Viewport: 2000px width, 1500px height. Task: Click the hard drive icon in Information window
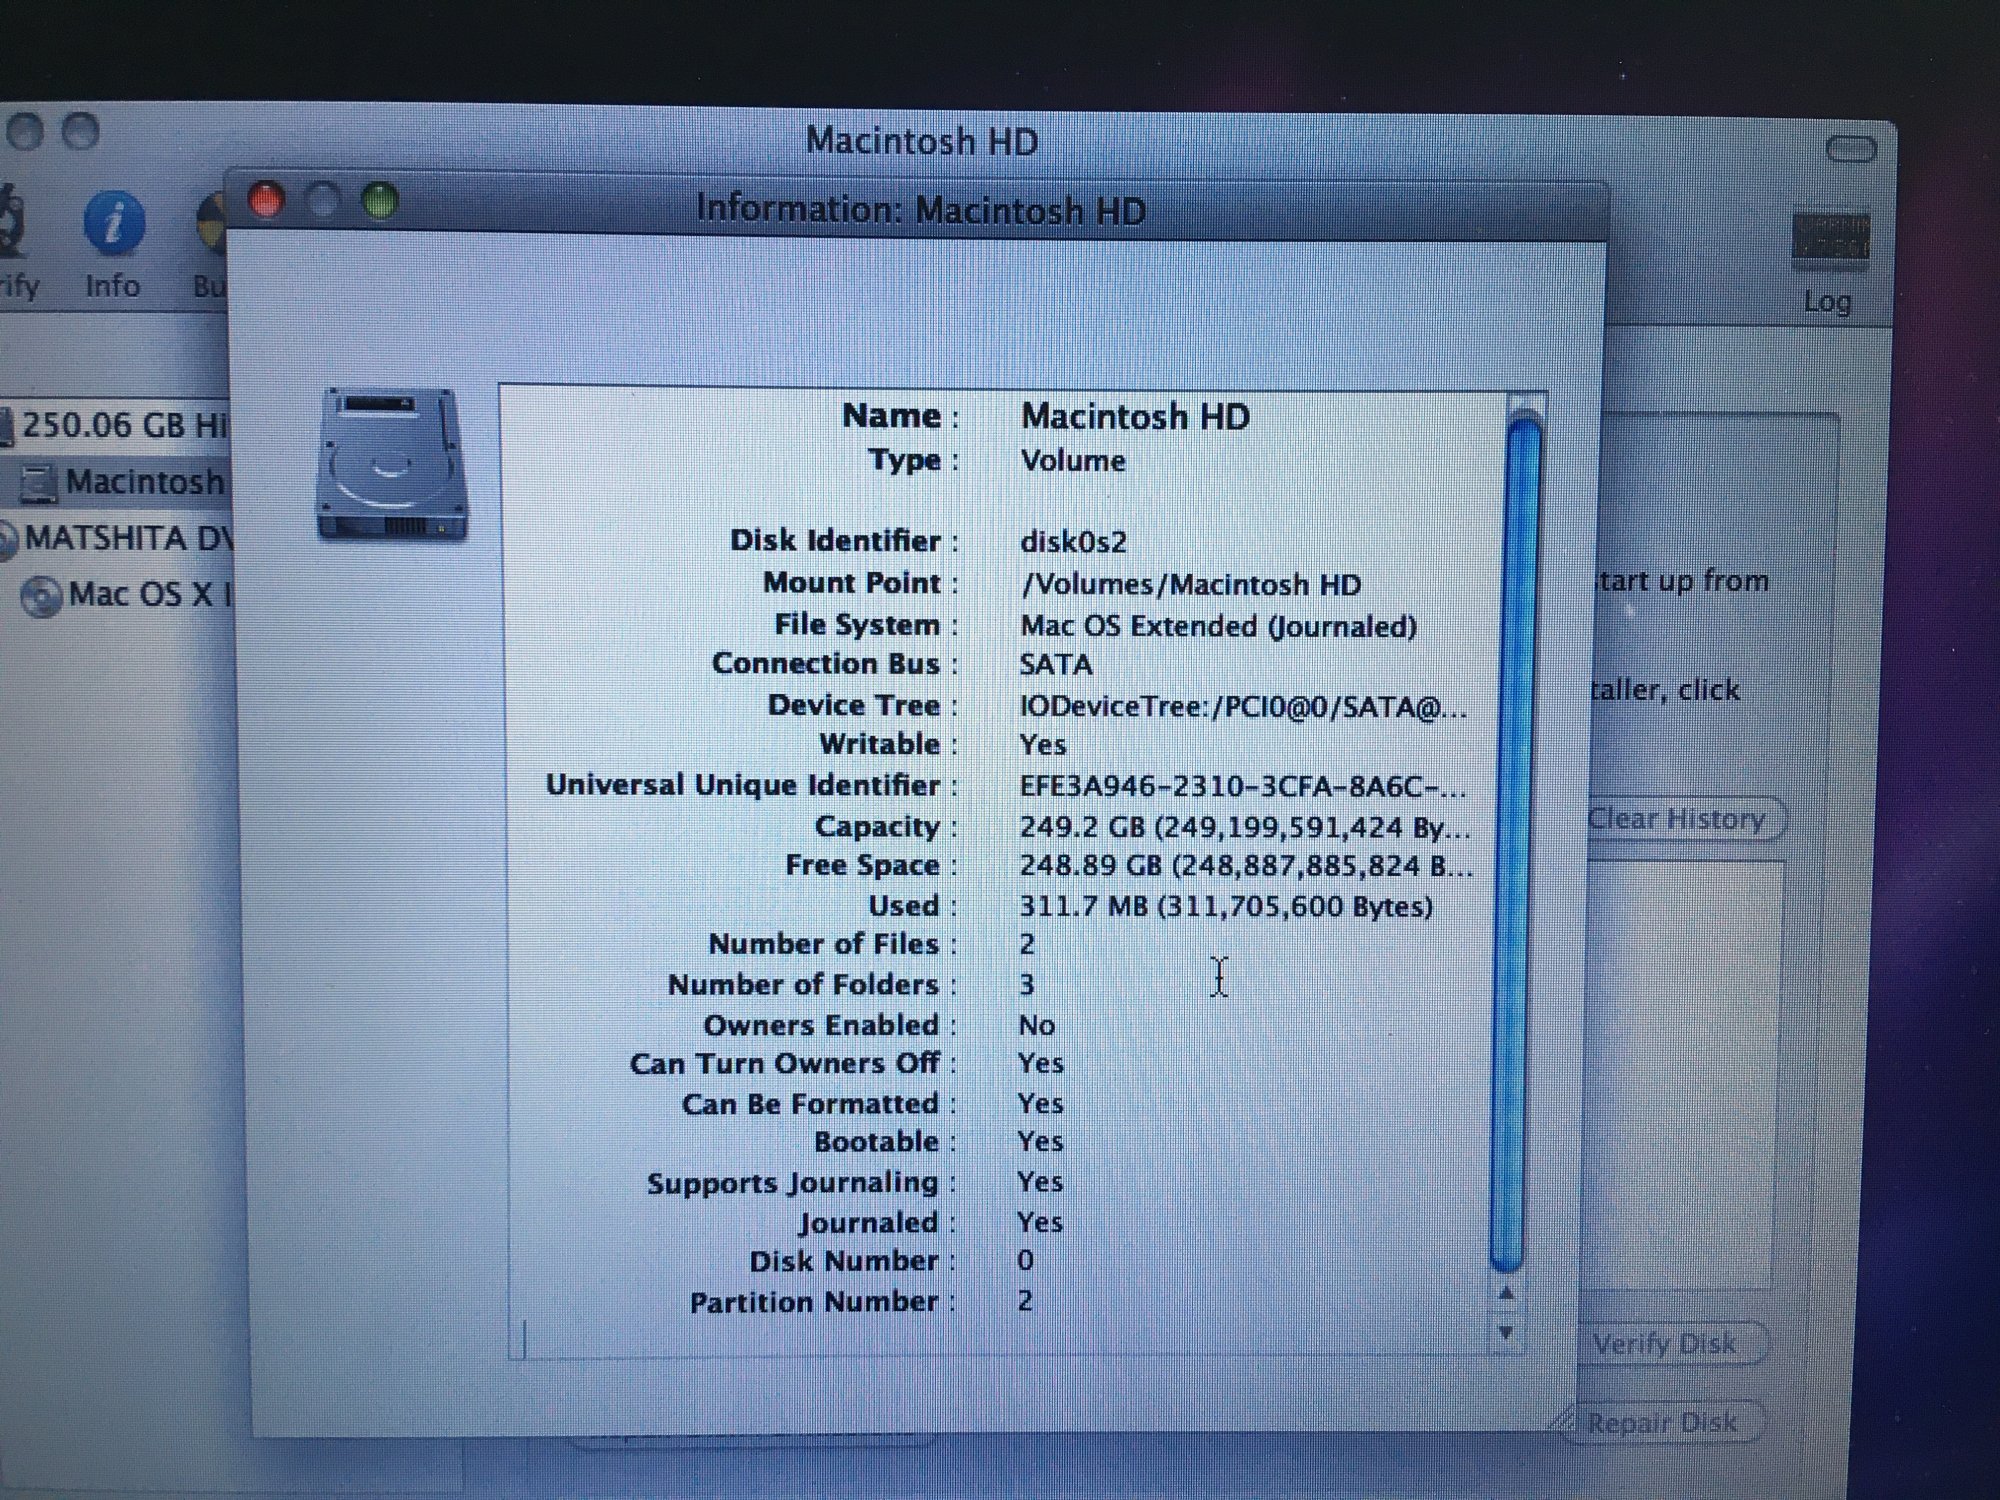pos(392,464)
